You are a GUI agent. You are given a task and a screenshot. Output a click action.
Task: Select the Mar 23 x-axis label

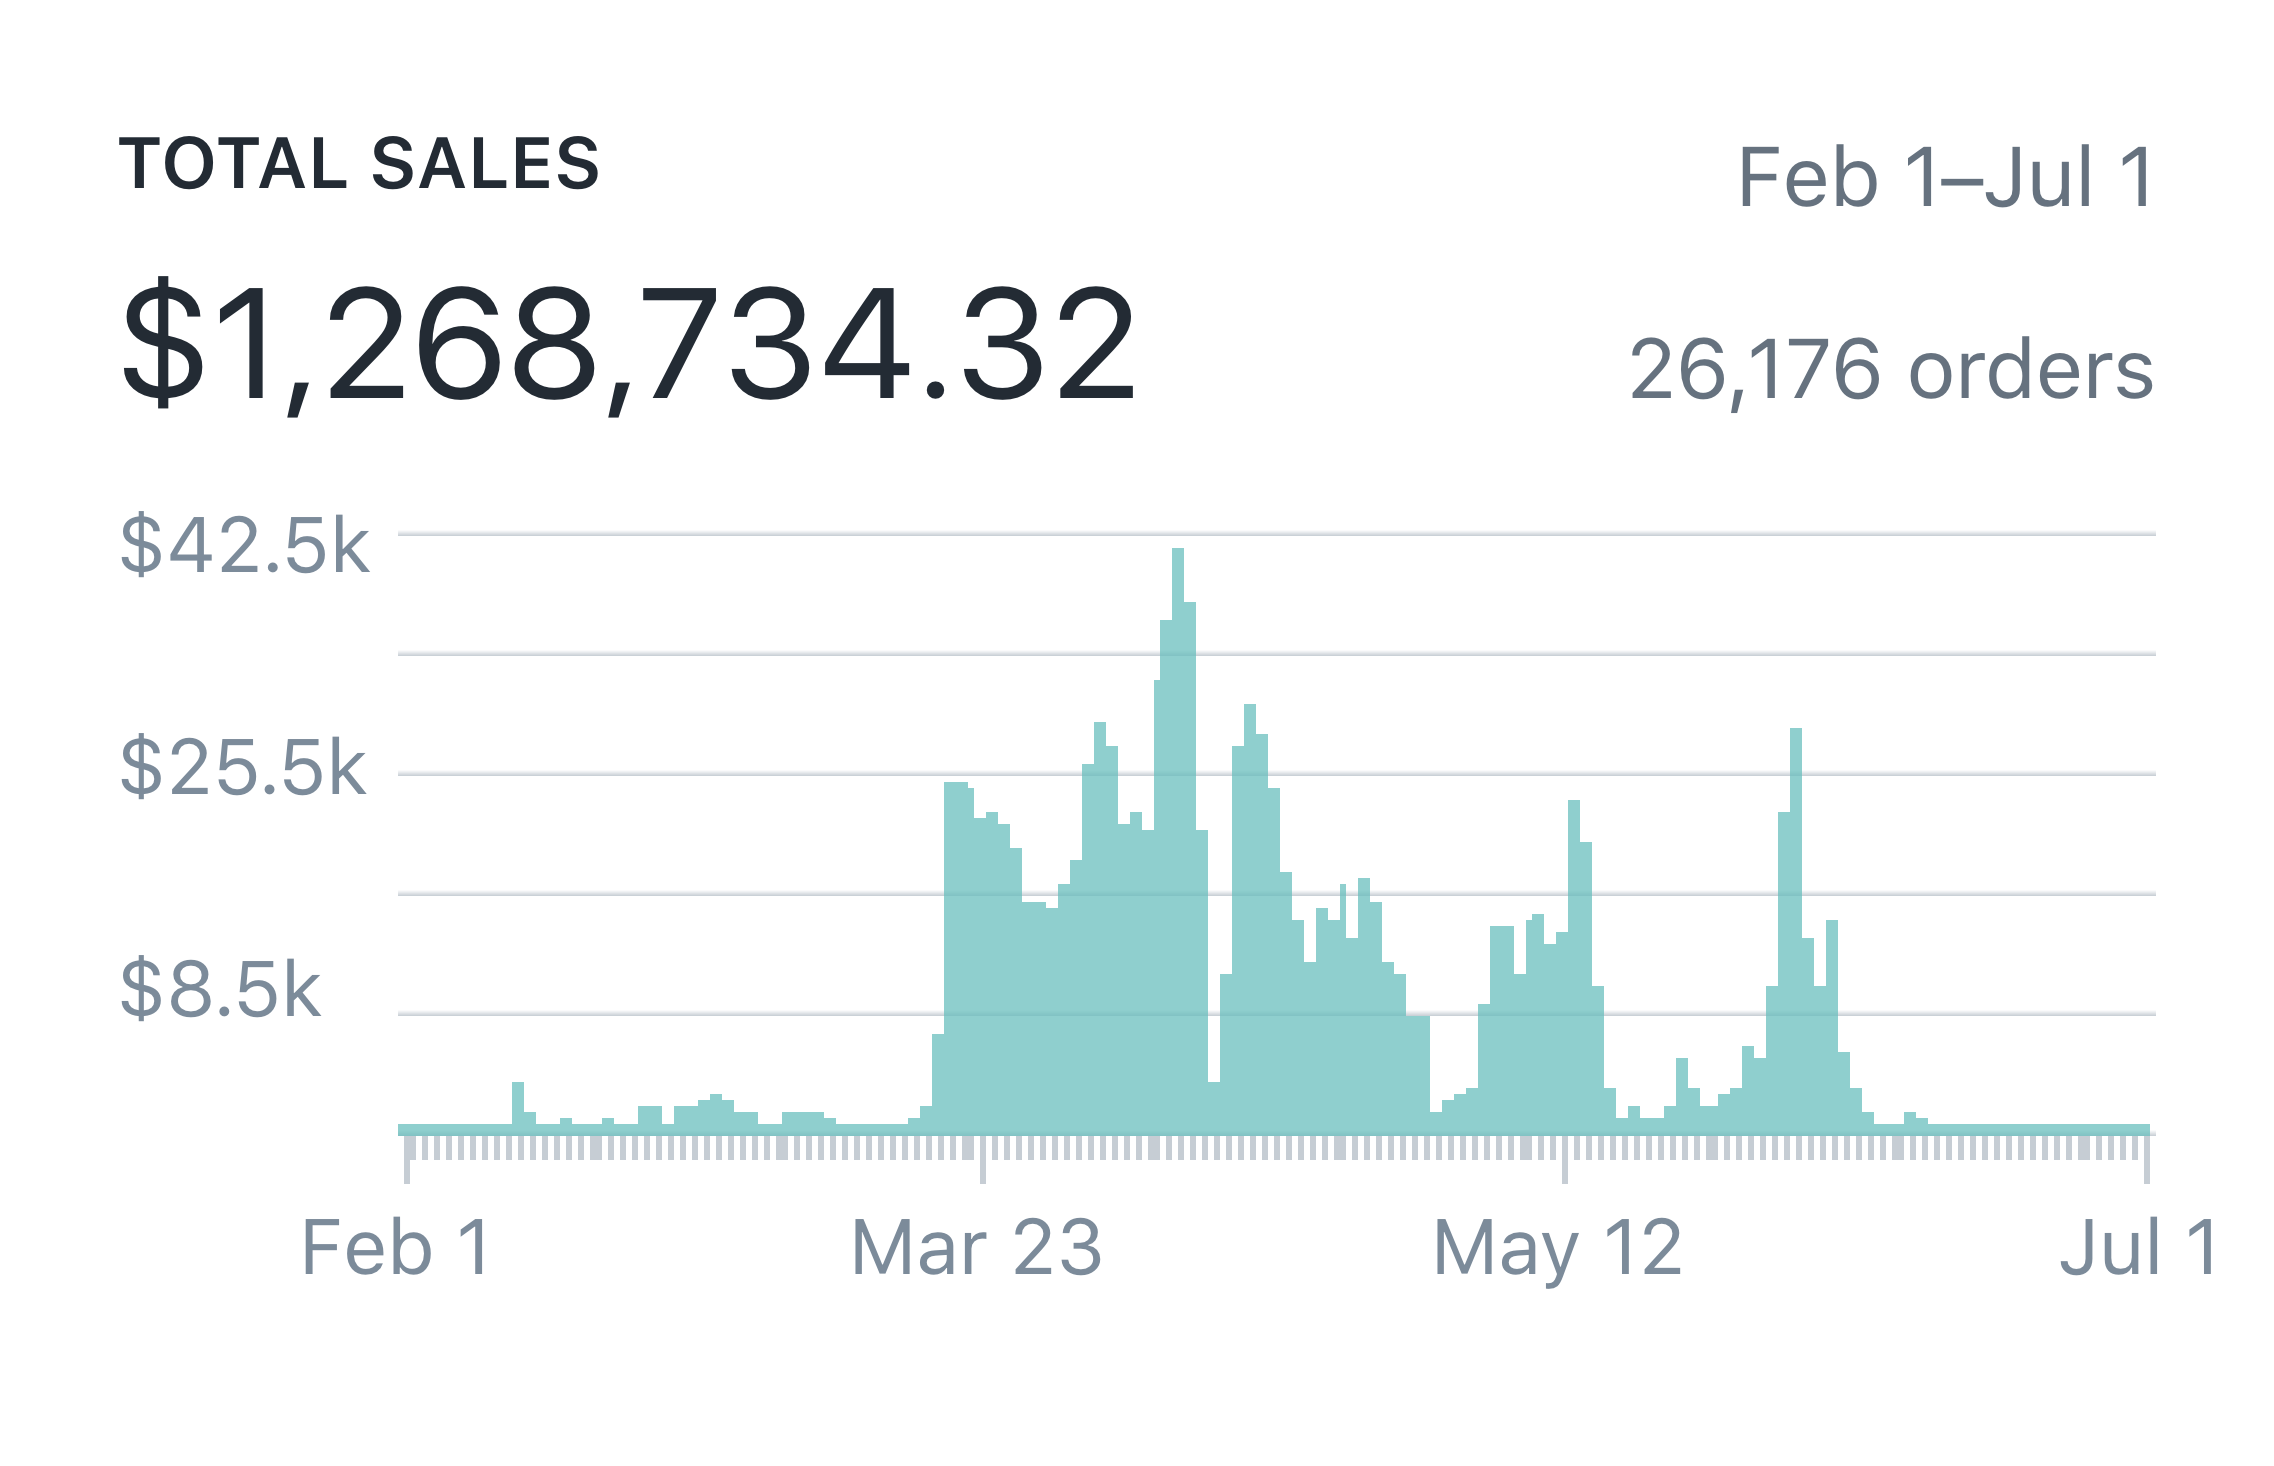[976, 1248]
